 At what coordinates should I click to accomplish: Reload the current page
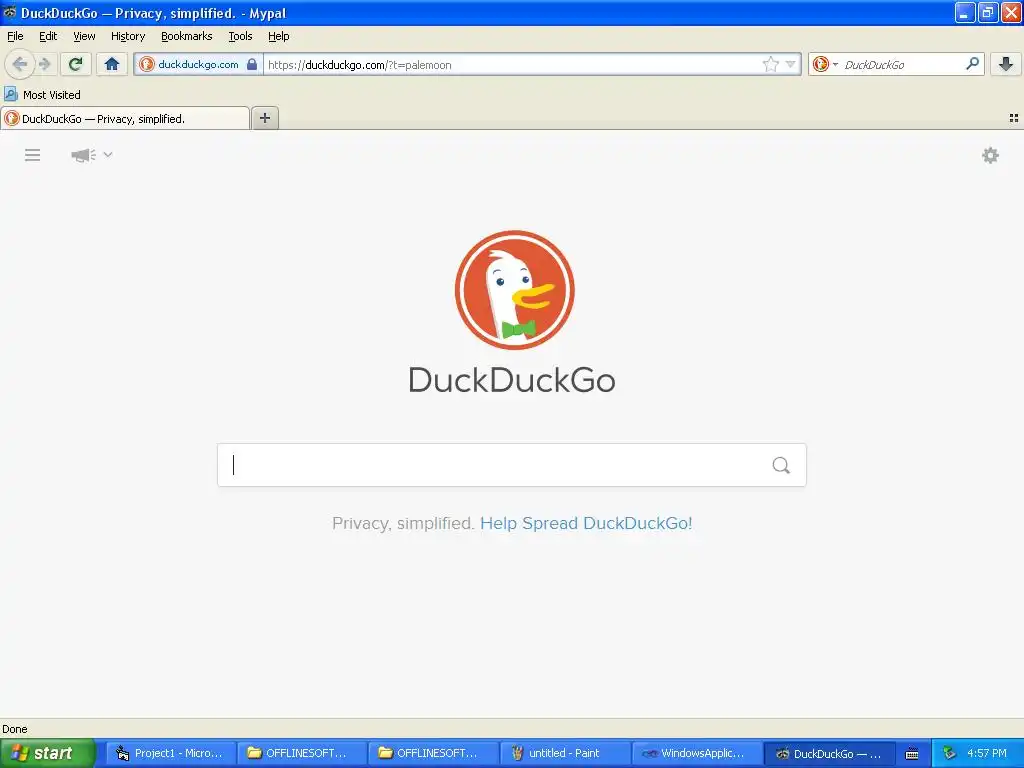[x=76, y=64]
